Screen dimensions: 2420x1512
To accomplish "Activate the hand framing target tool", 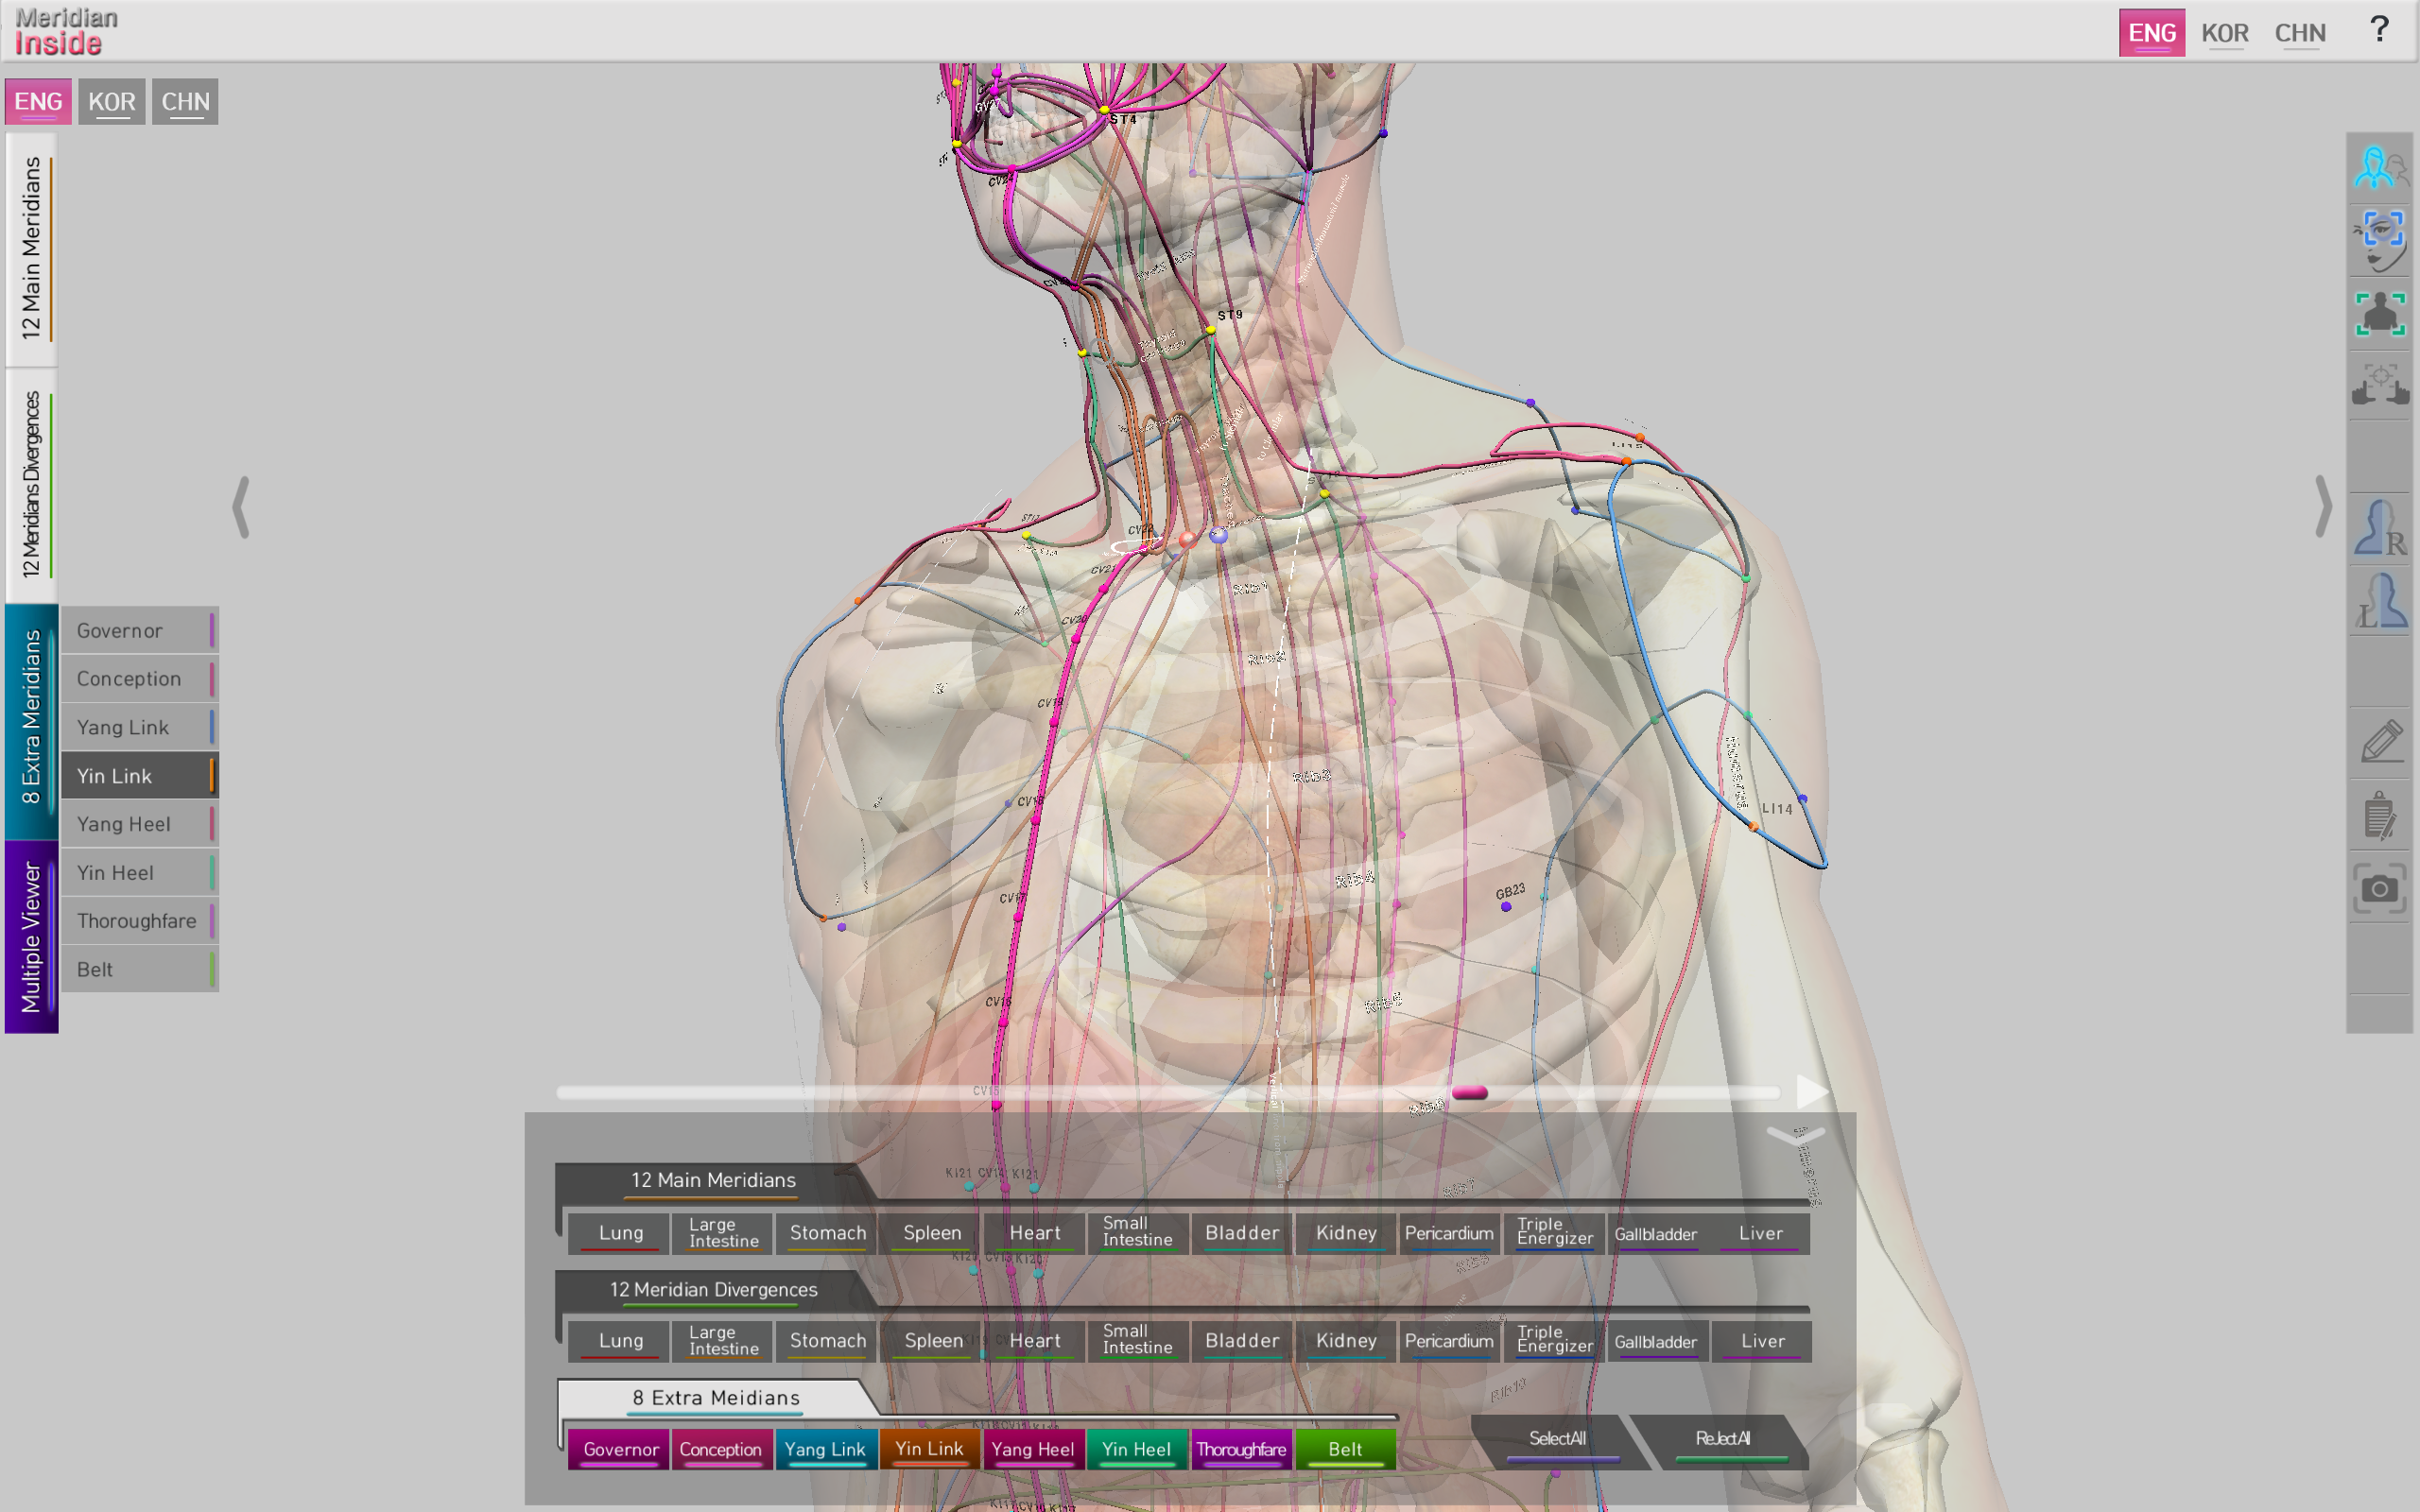I will 2380,385.
